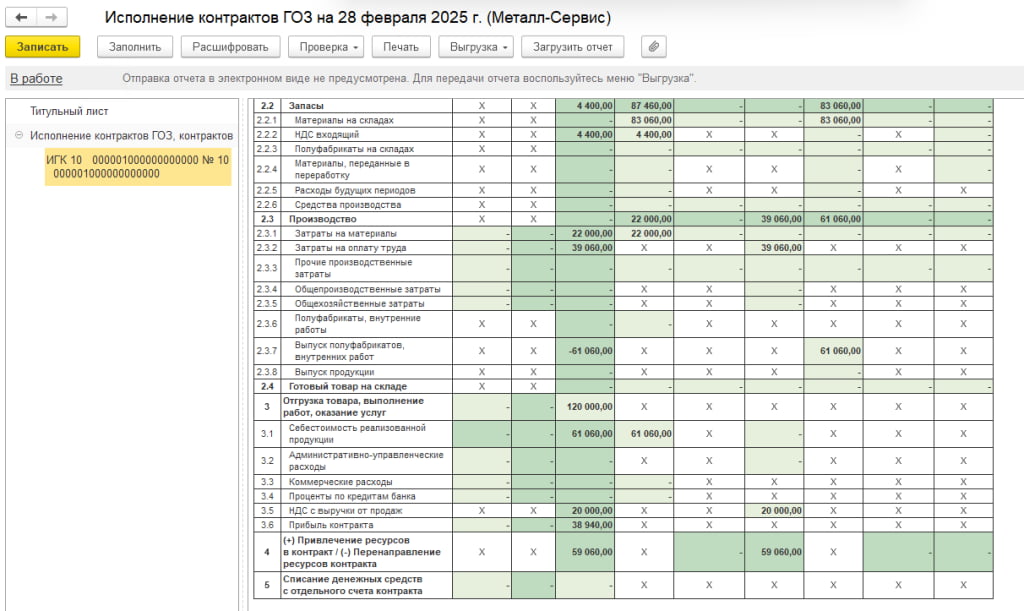Open attachments via the paperclip icon
The image size is (1024, 611).
point(653,47)
